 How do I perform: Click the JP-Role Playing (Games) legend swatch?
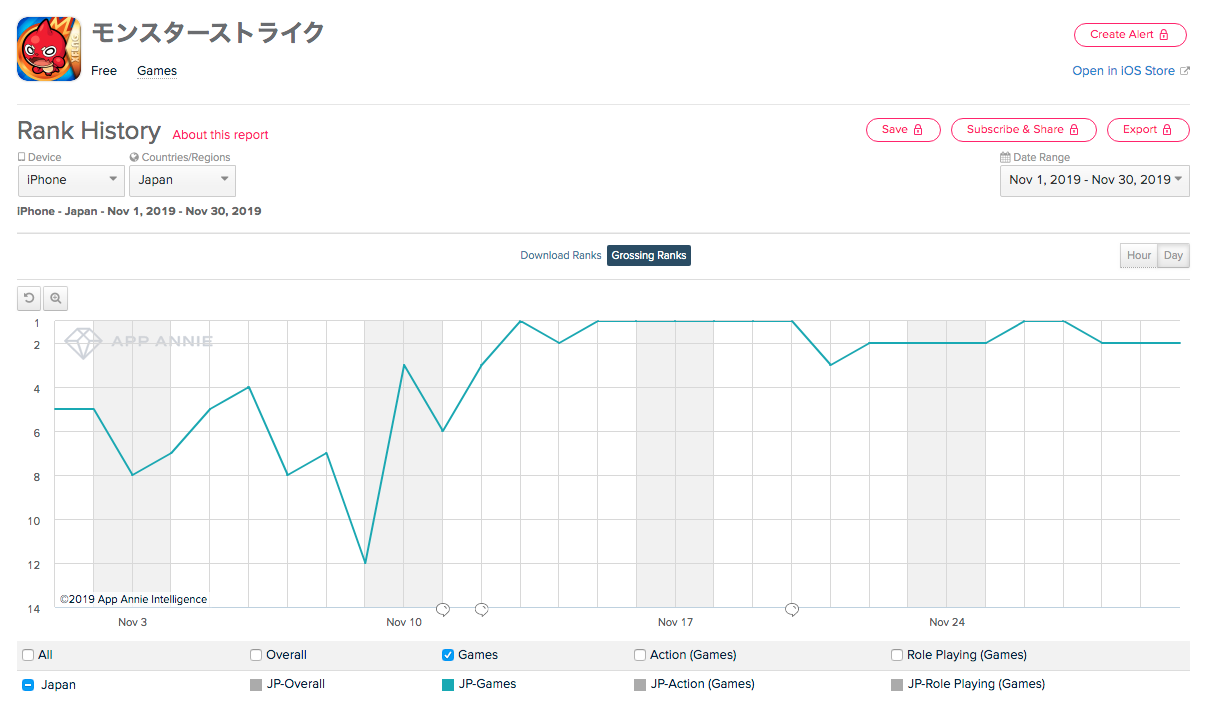897,685
